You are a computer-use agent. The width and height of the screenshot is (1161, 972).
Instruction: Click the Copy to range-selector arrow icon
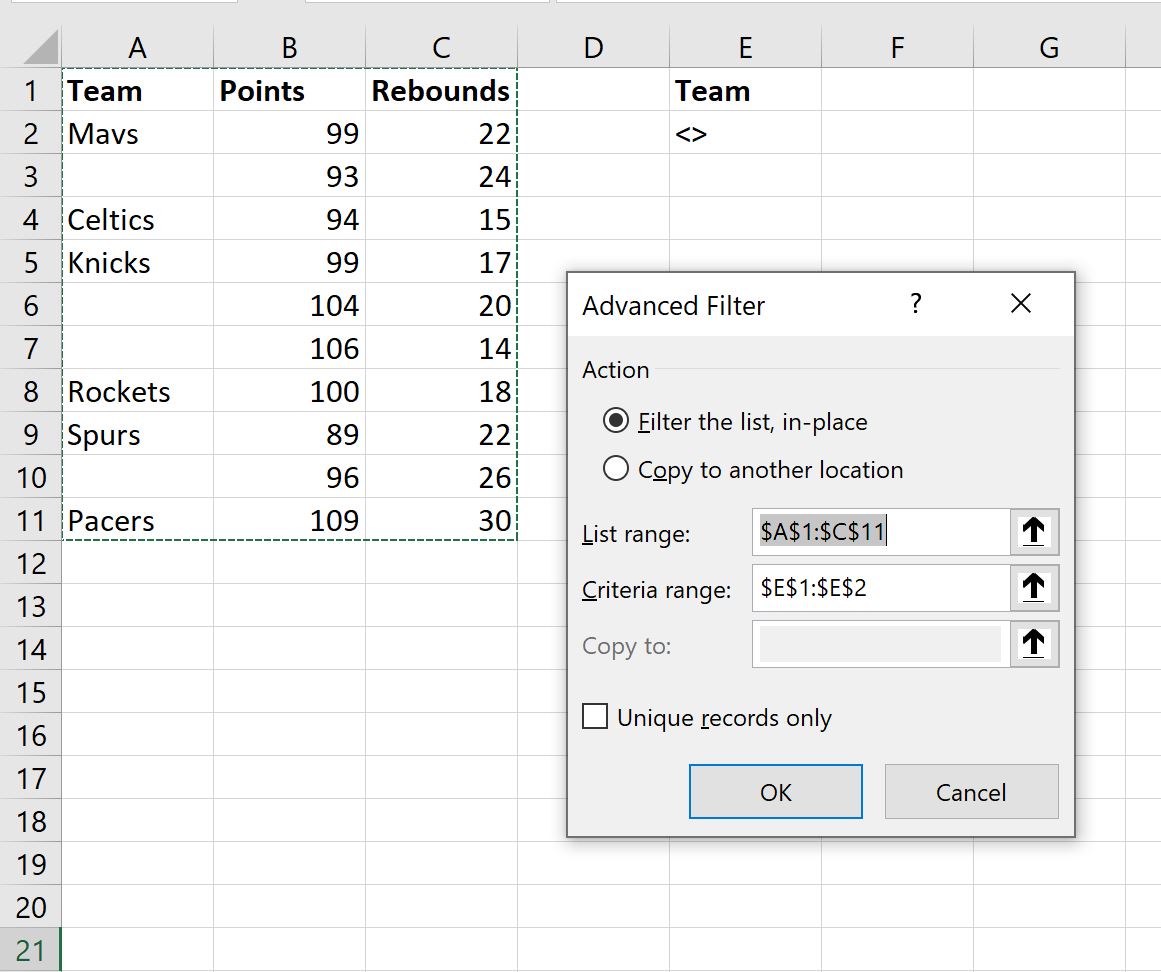(1034, 644)
